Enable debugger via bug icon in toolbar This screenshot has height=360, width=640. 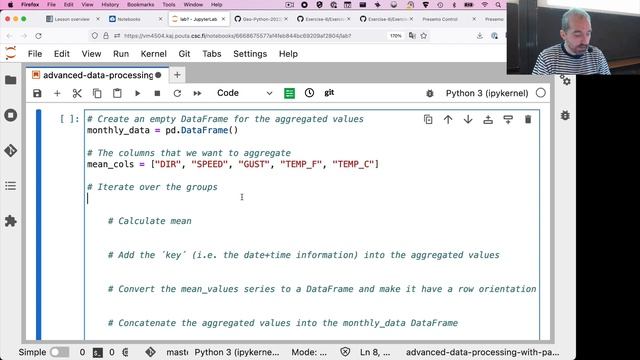(430, 93)
